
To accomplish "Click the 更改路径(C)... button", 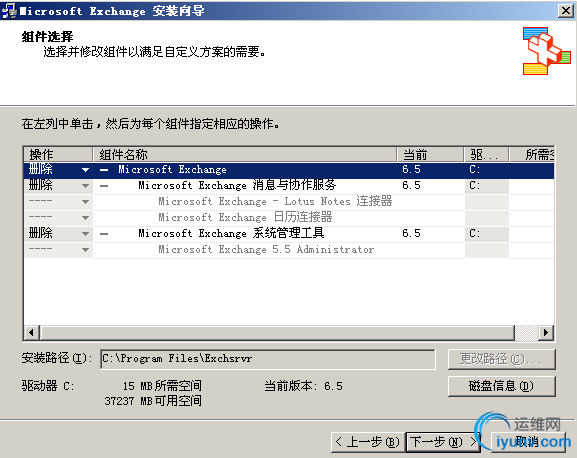I will (x=502, y=359).
